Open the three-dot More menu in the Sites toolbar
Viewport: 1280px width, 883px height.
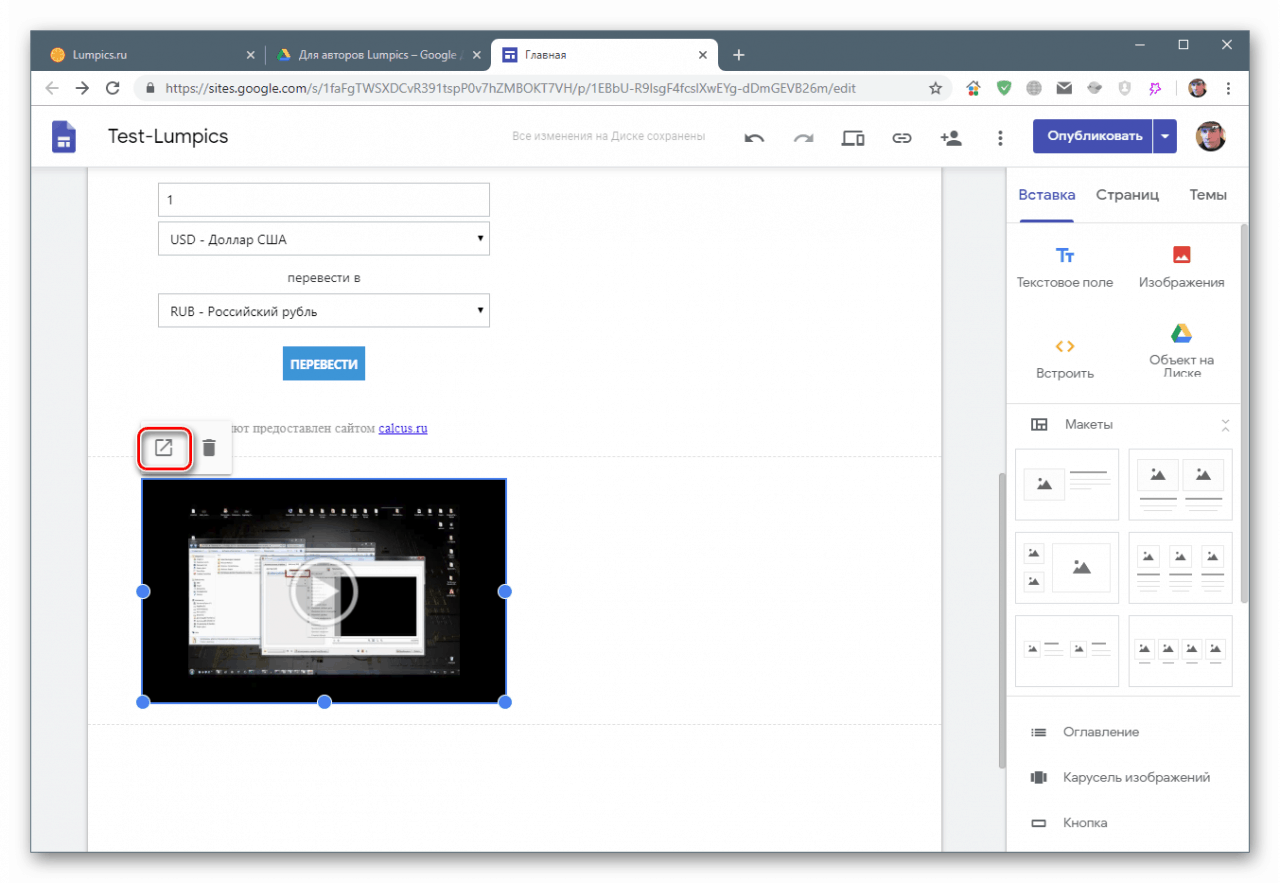click(1000, 138)
